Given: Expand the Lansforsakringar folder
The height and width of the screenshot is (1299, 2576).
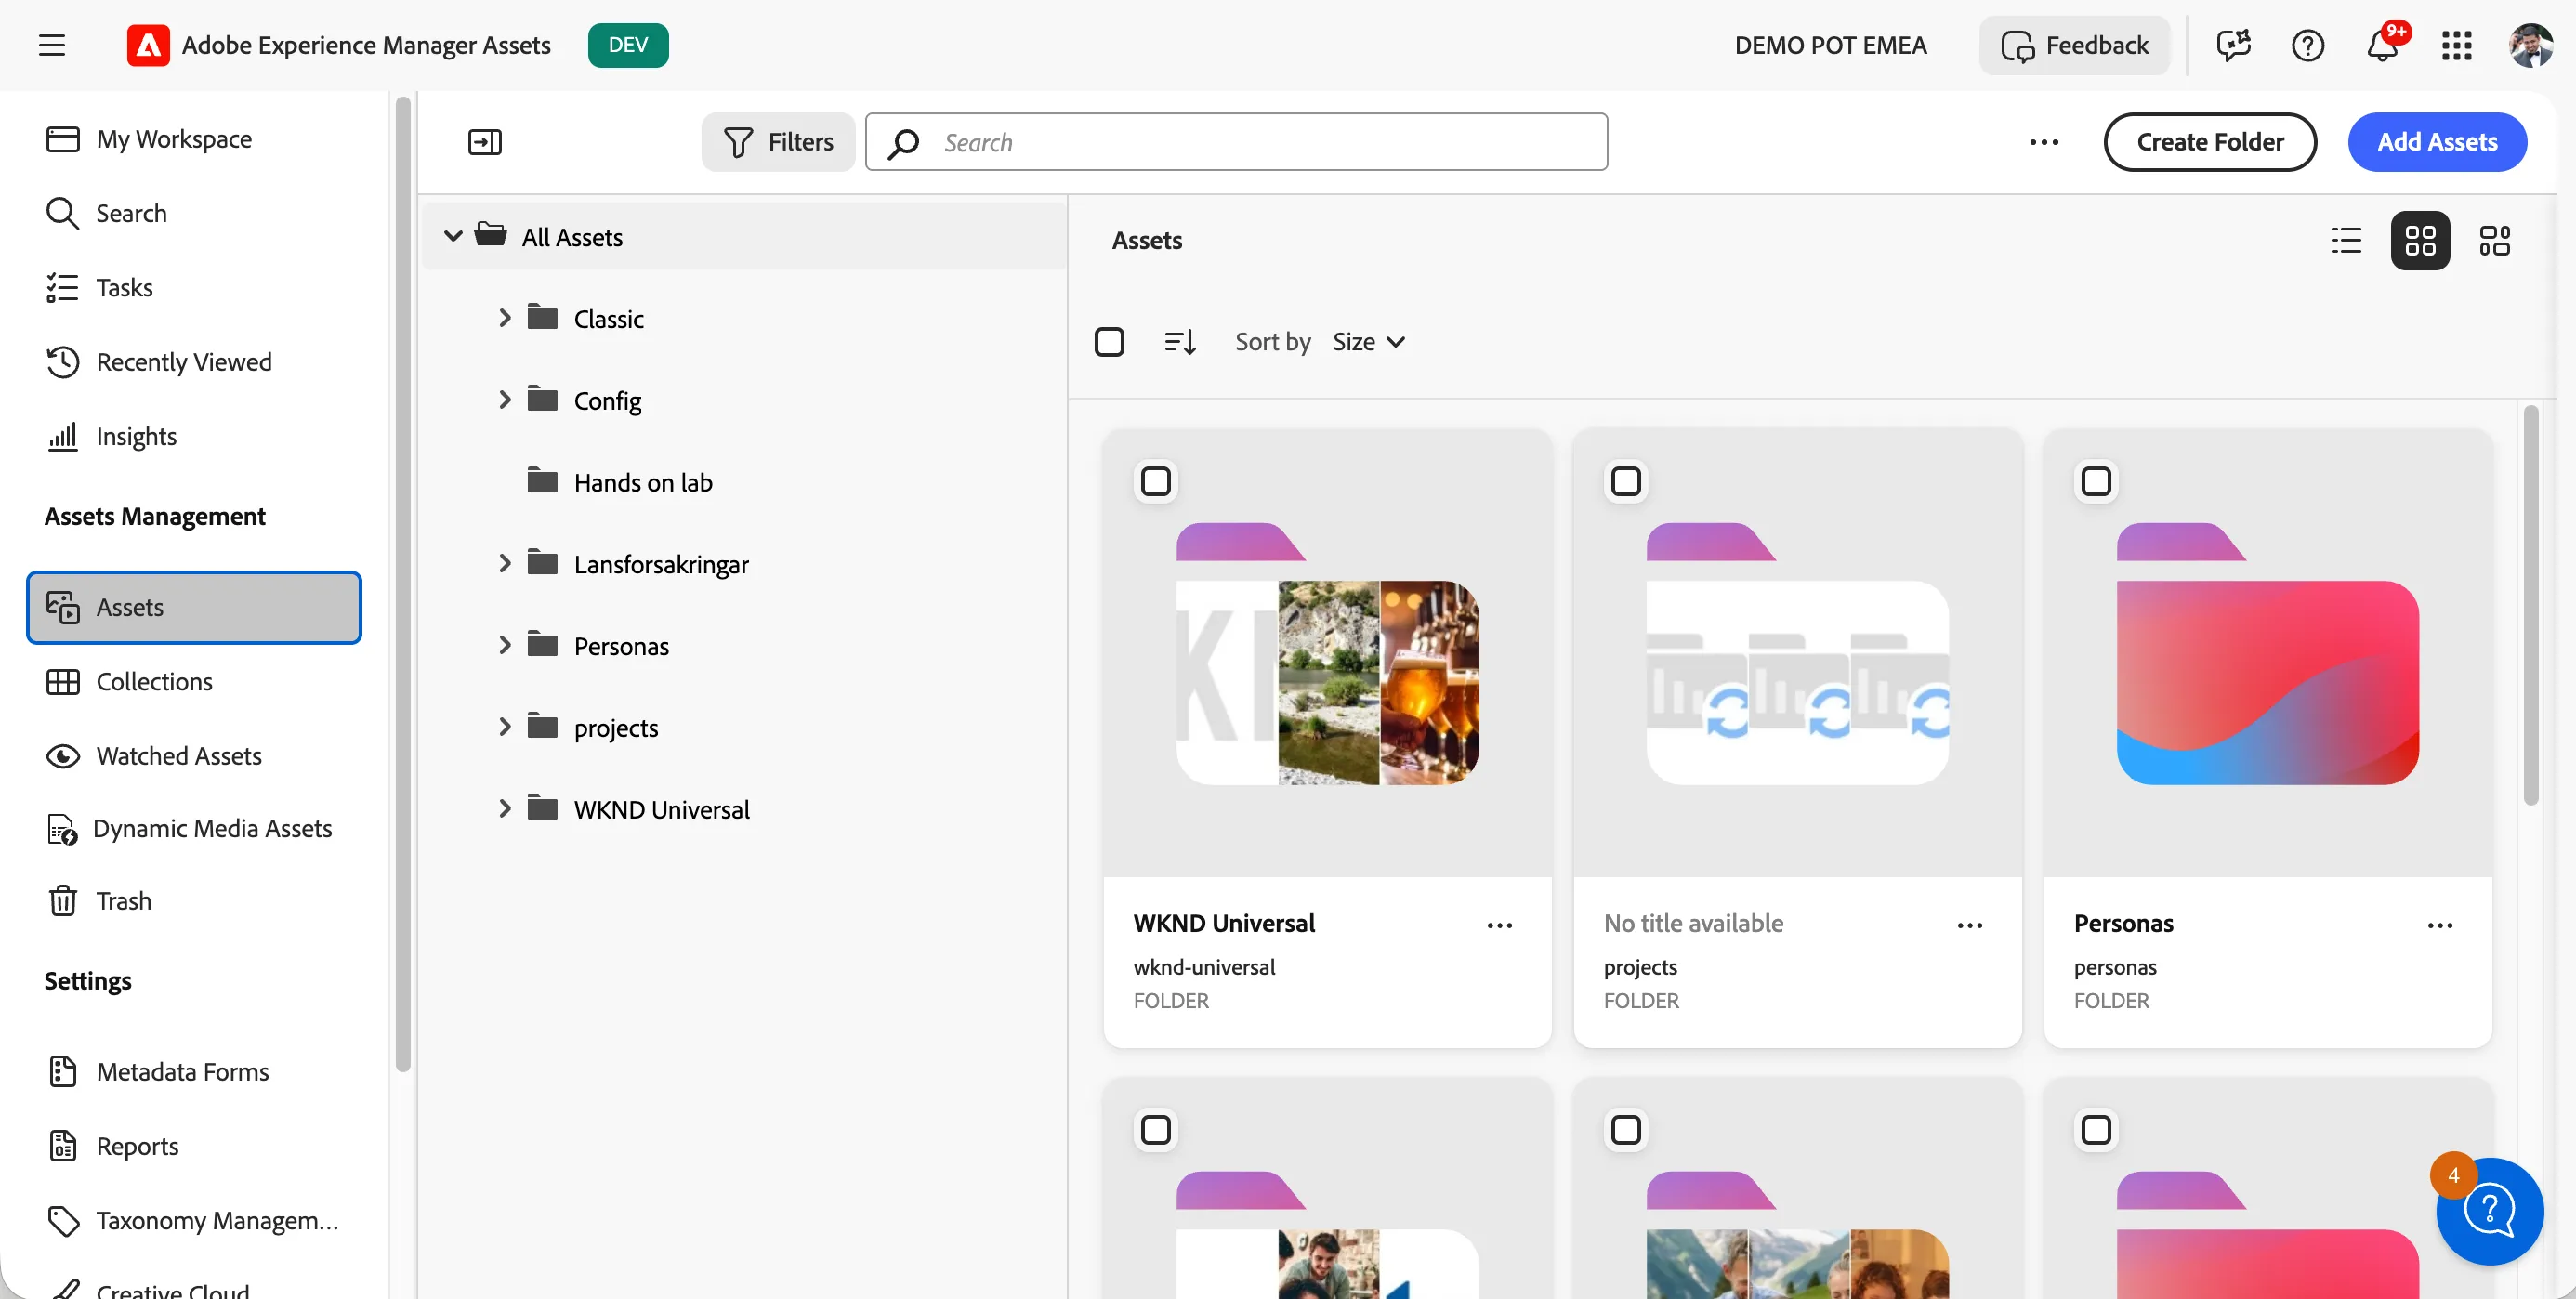Looking at the screenshot, I should pos(505,564).
